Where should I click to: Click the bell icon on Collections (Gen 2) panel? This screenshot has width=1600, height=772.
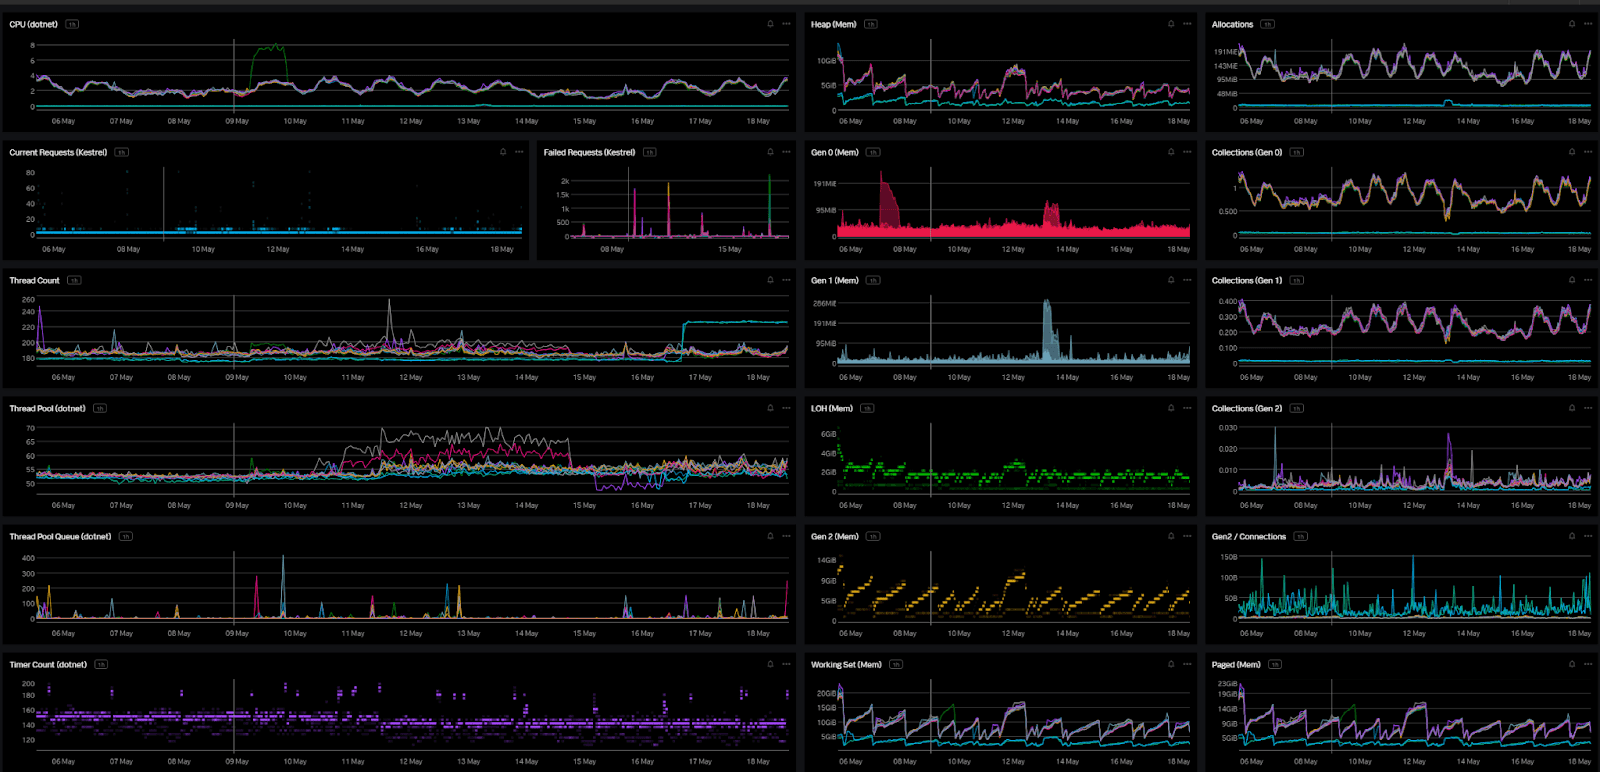[1572, 408]
